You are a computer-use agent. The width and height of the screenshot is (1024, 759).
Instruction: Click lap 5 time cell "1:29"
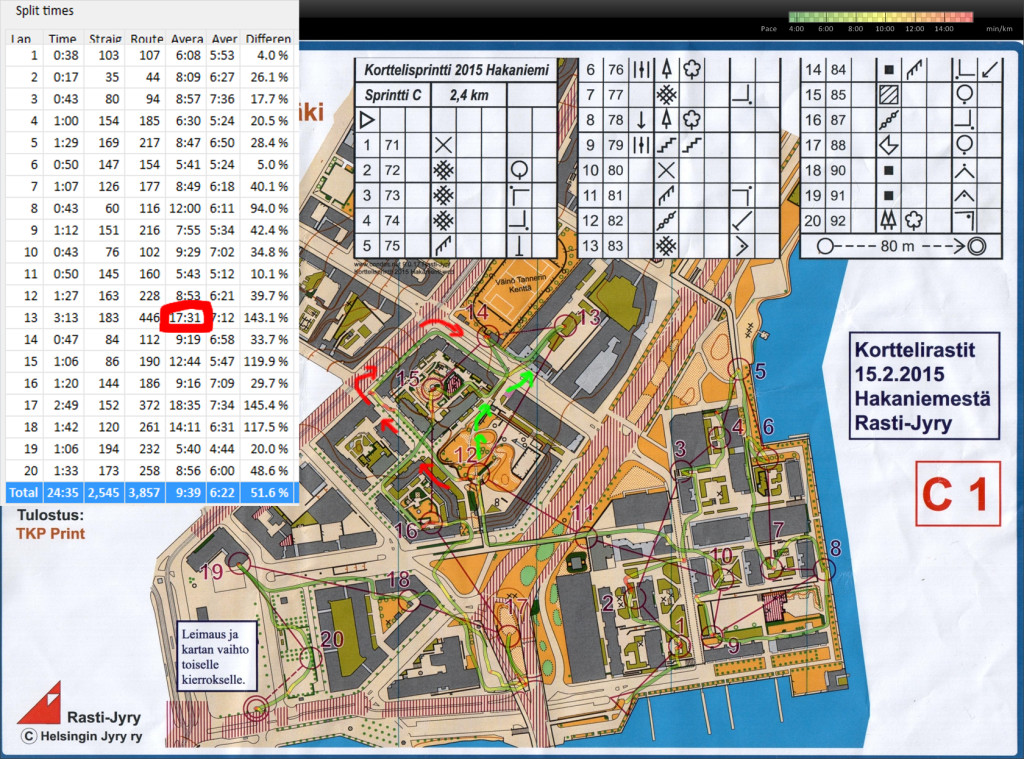pos(66,143)
